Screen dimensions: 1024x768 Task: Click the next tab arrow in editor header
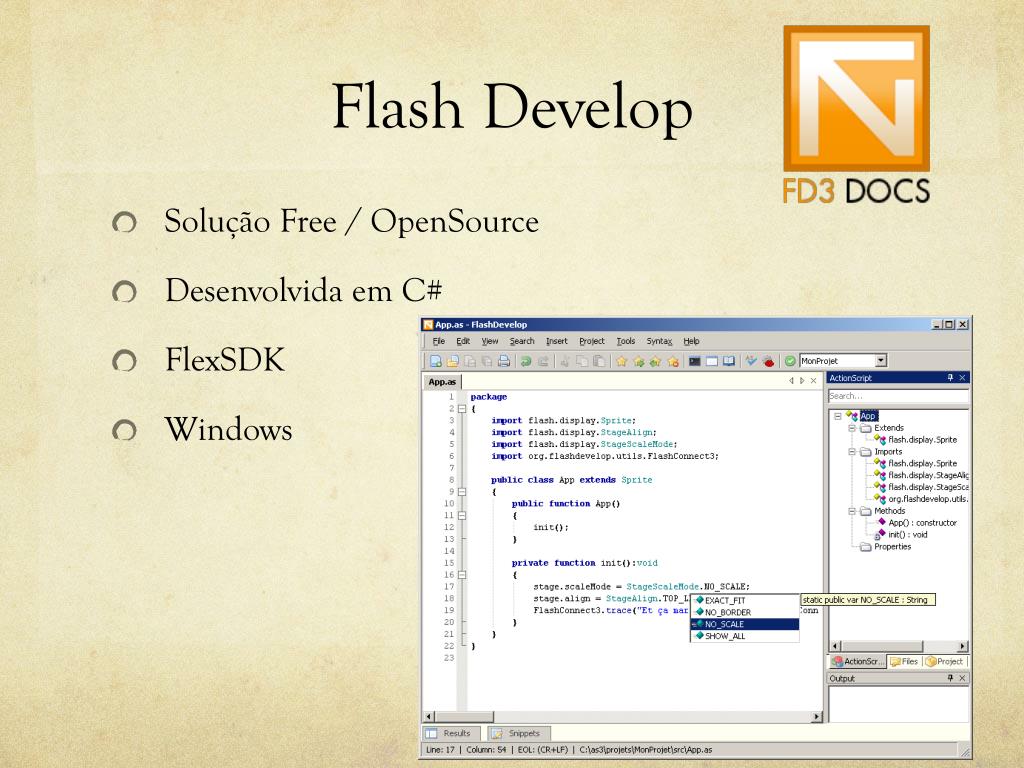pyautogui.click(x=802, y=381)
